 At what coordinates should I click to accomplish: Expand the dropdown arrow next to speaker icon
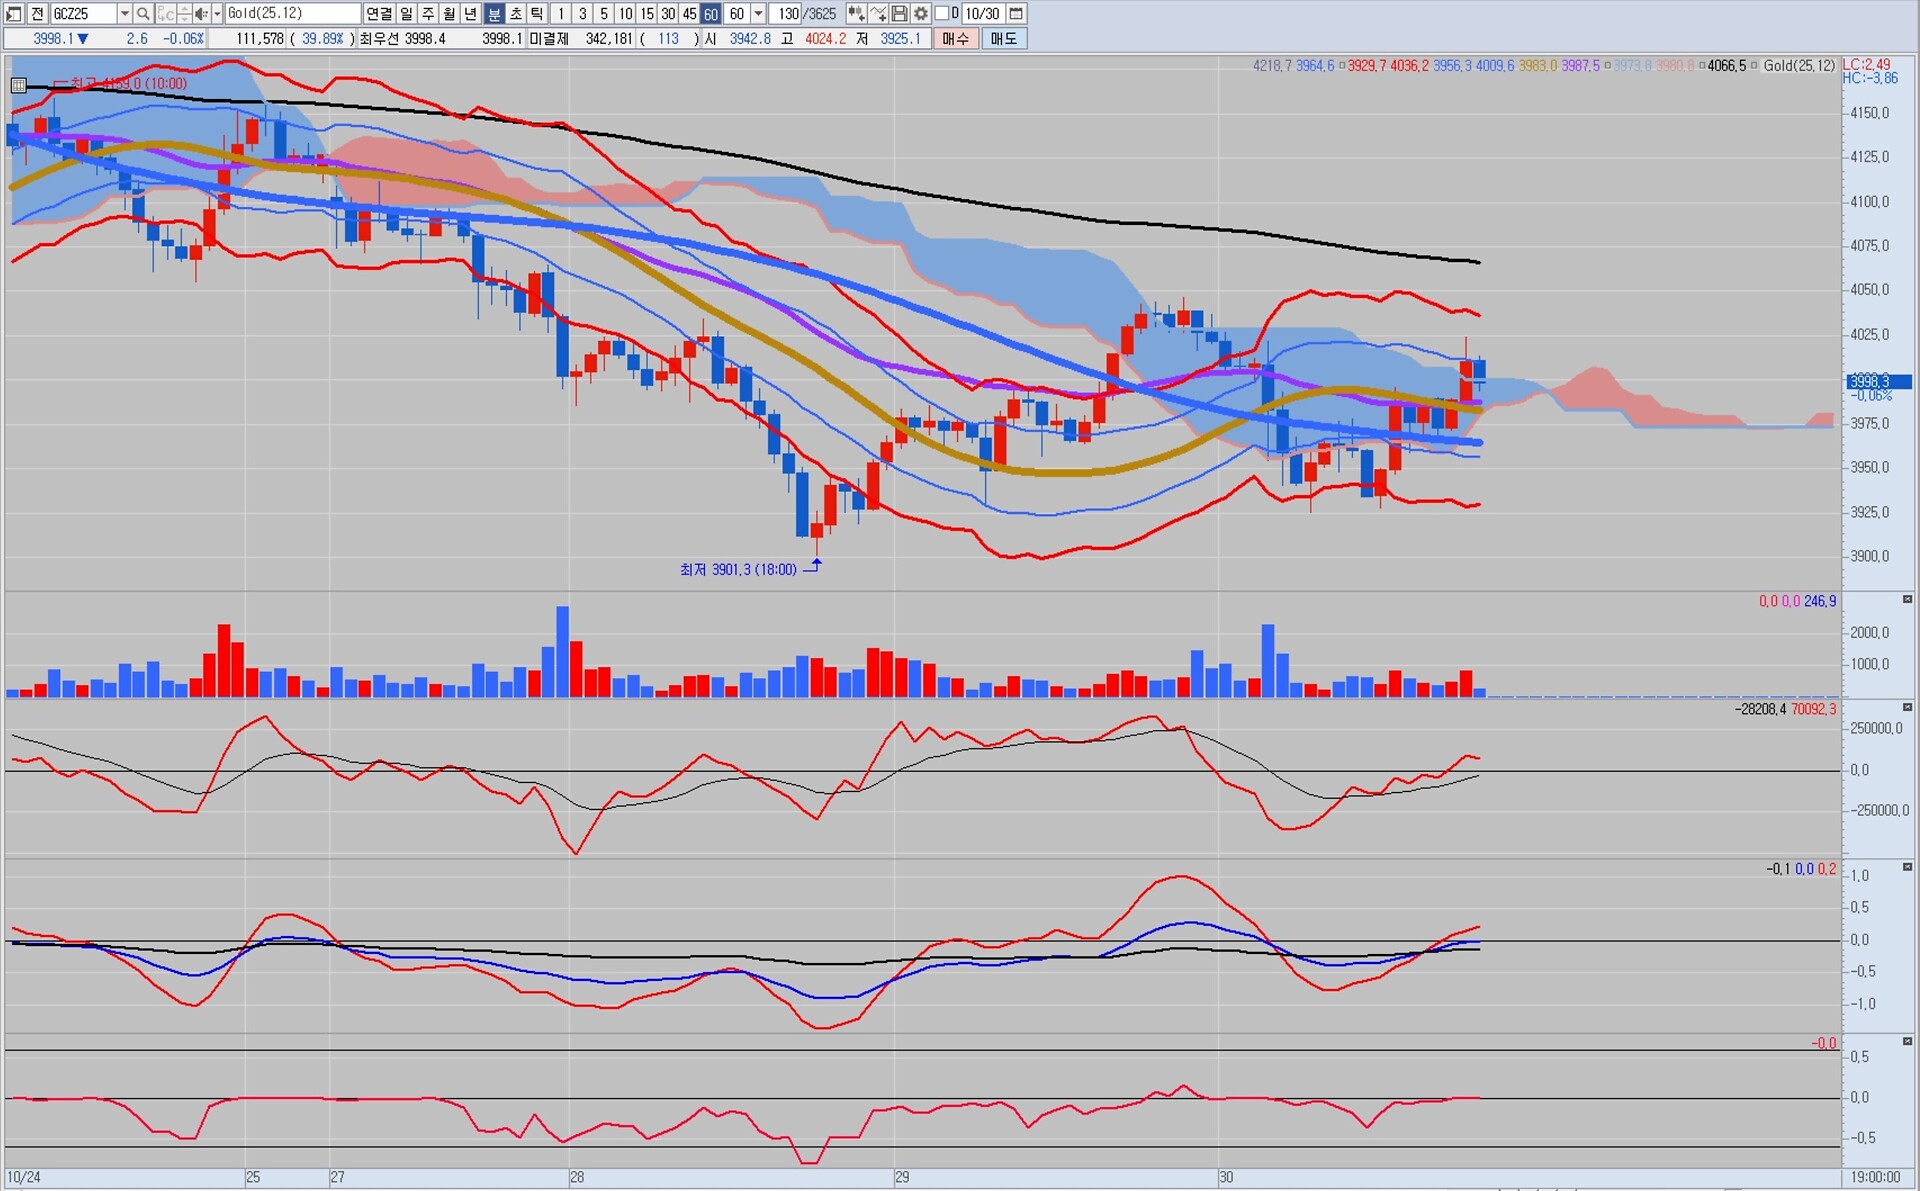216,13
